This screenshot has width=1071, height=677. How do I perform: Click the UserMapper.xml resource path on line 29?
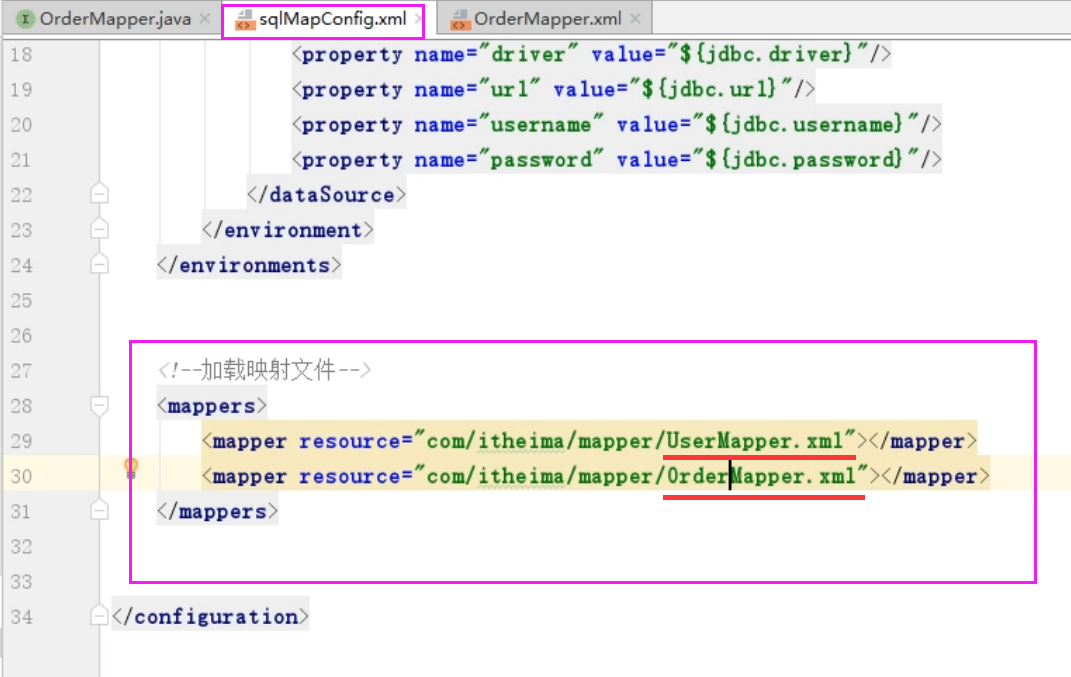coord(635,441)
